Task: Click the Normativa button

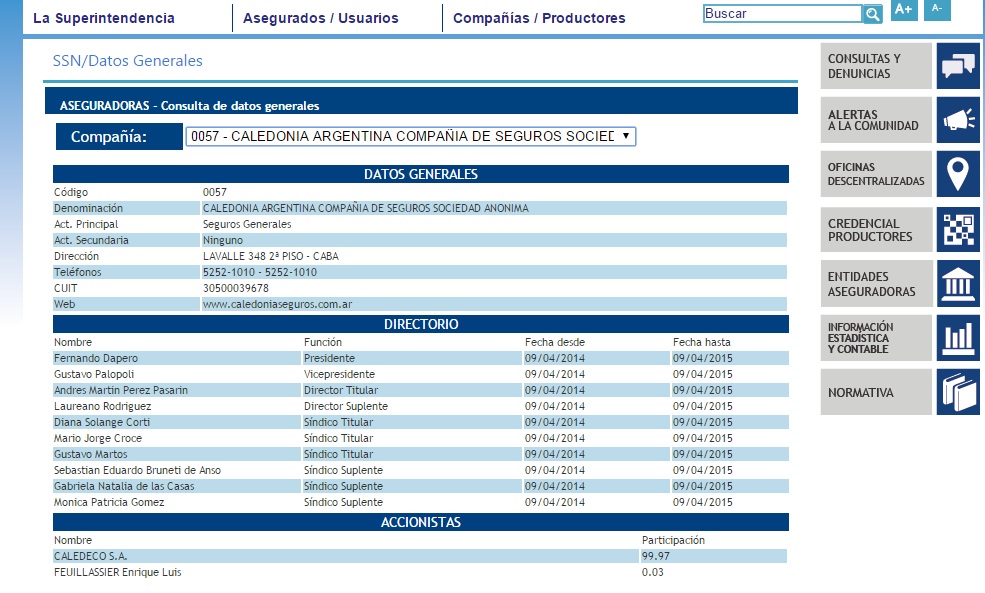Action: 876,392
